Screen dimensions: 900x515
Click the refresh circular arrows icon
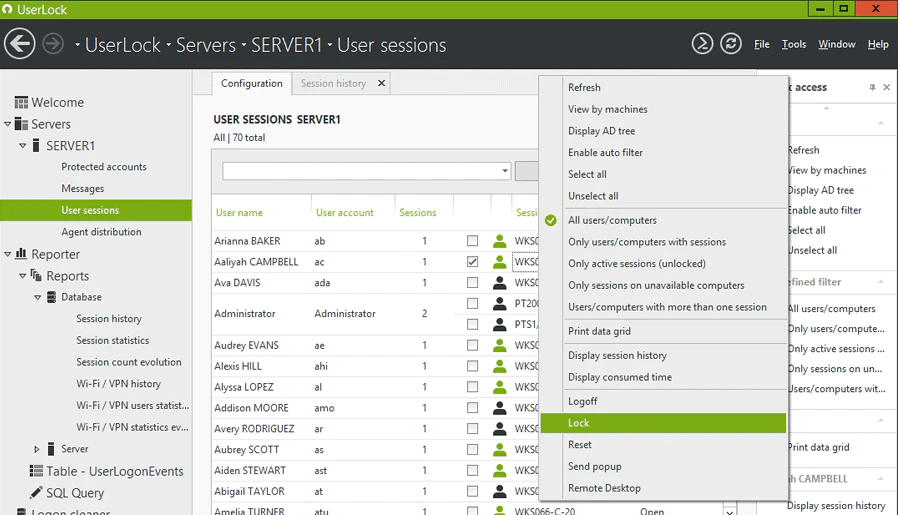731,44
